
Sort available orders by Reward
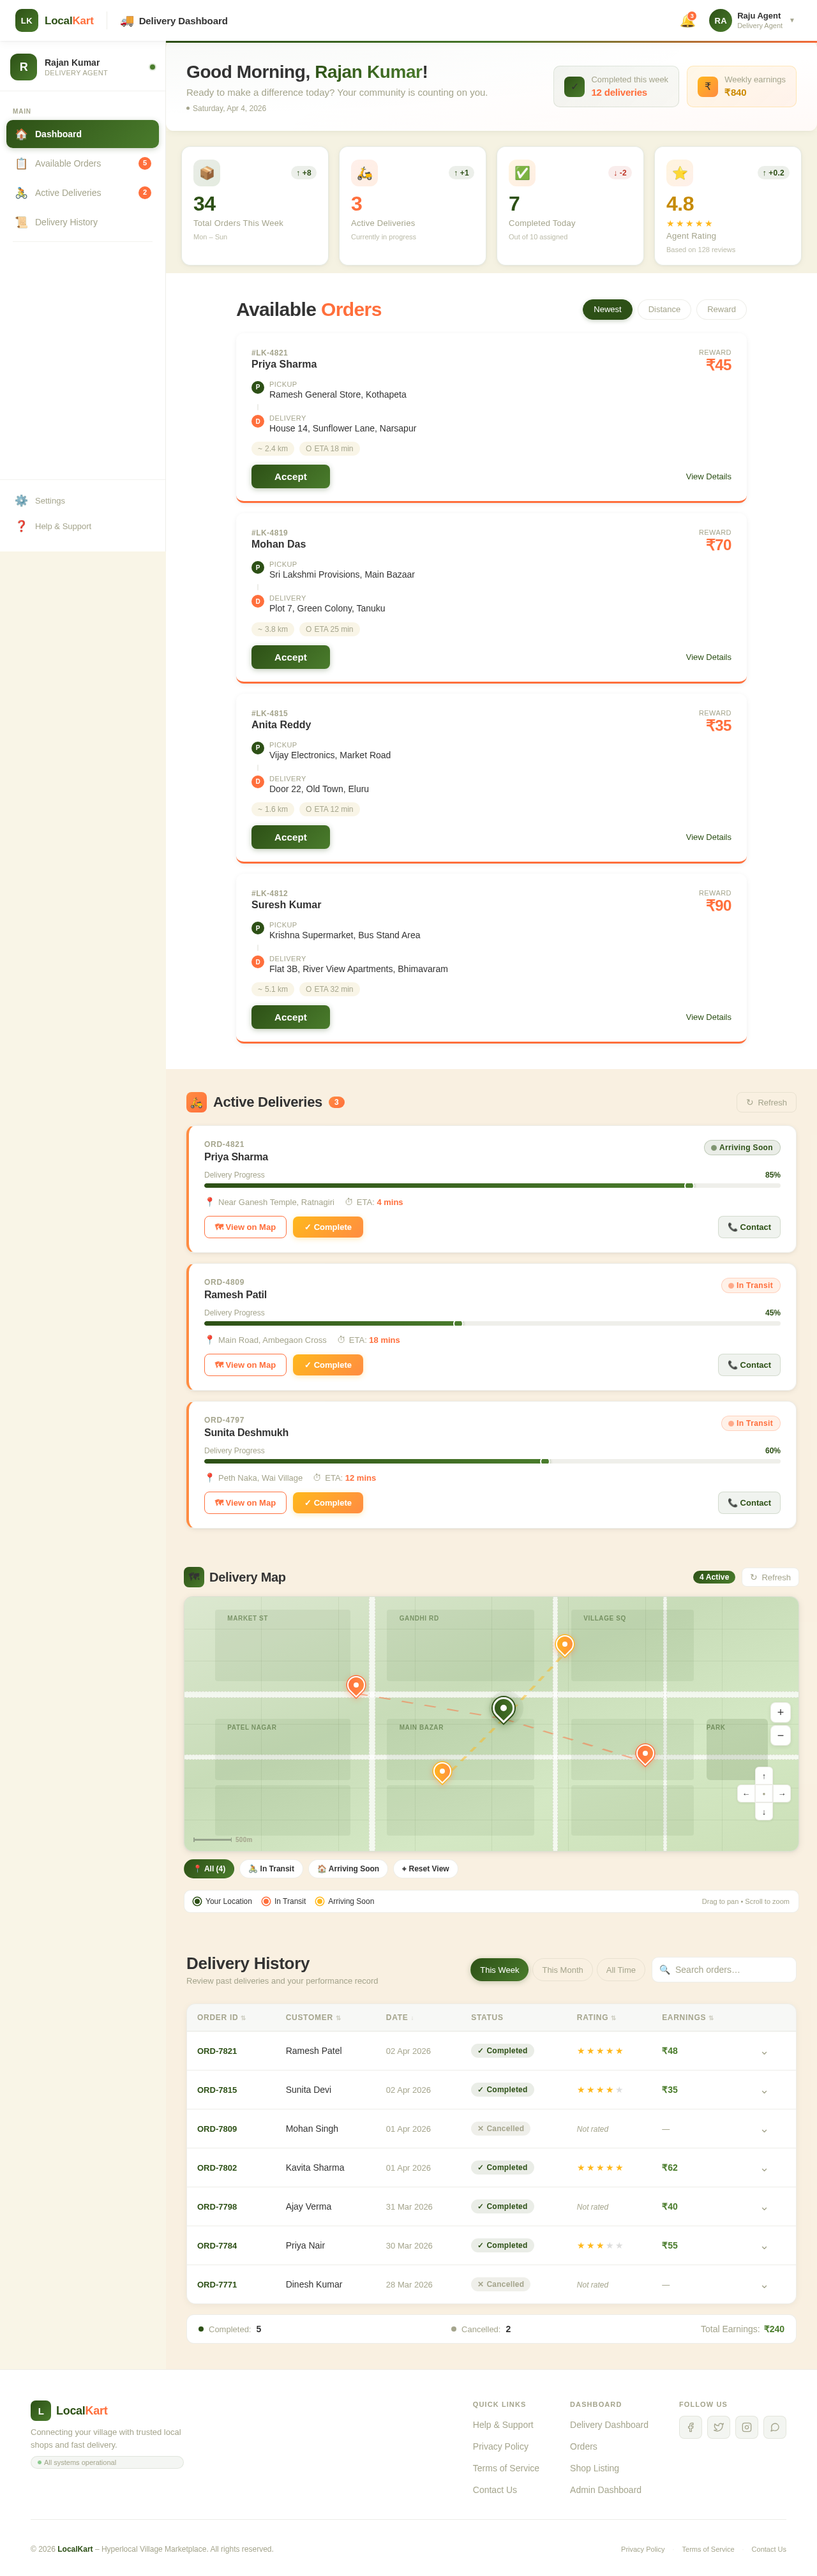(721, 310)
